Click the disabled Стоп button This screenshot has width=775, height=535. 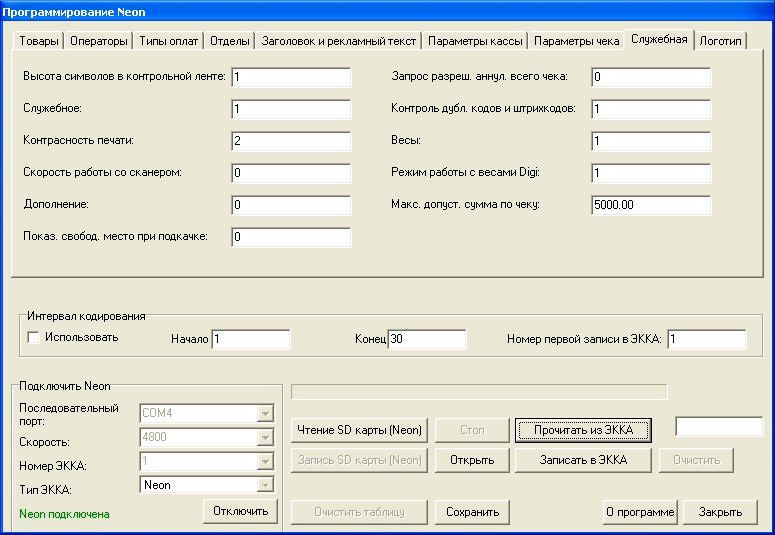click(472, 430)
